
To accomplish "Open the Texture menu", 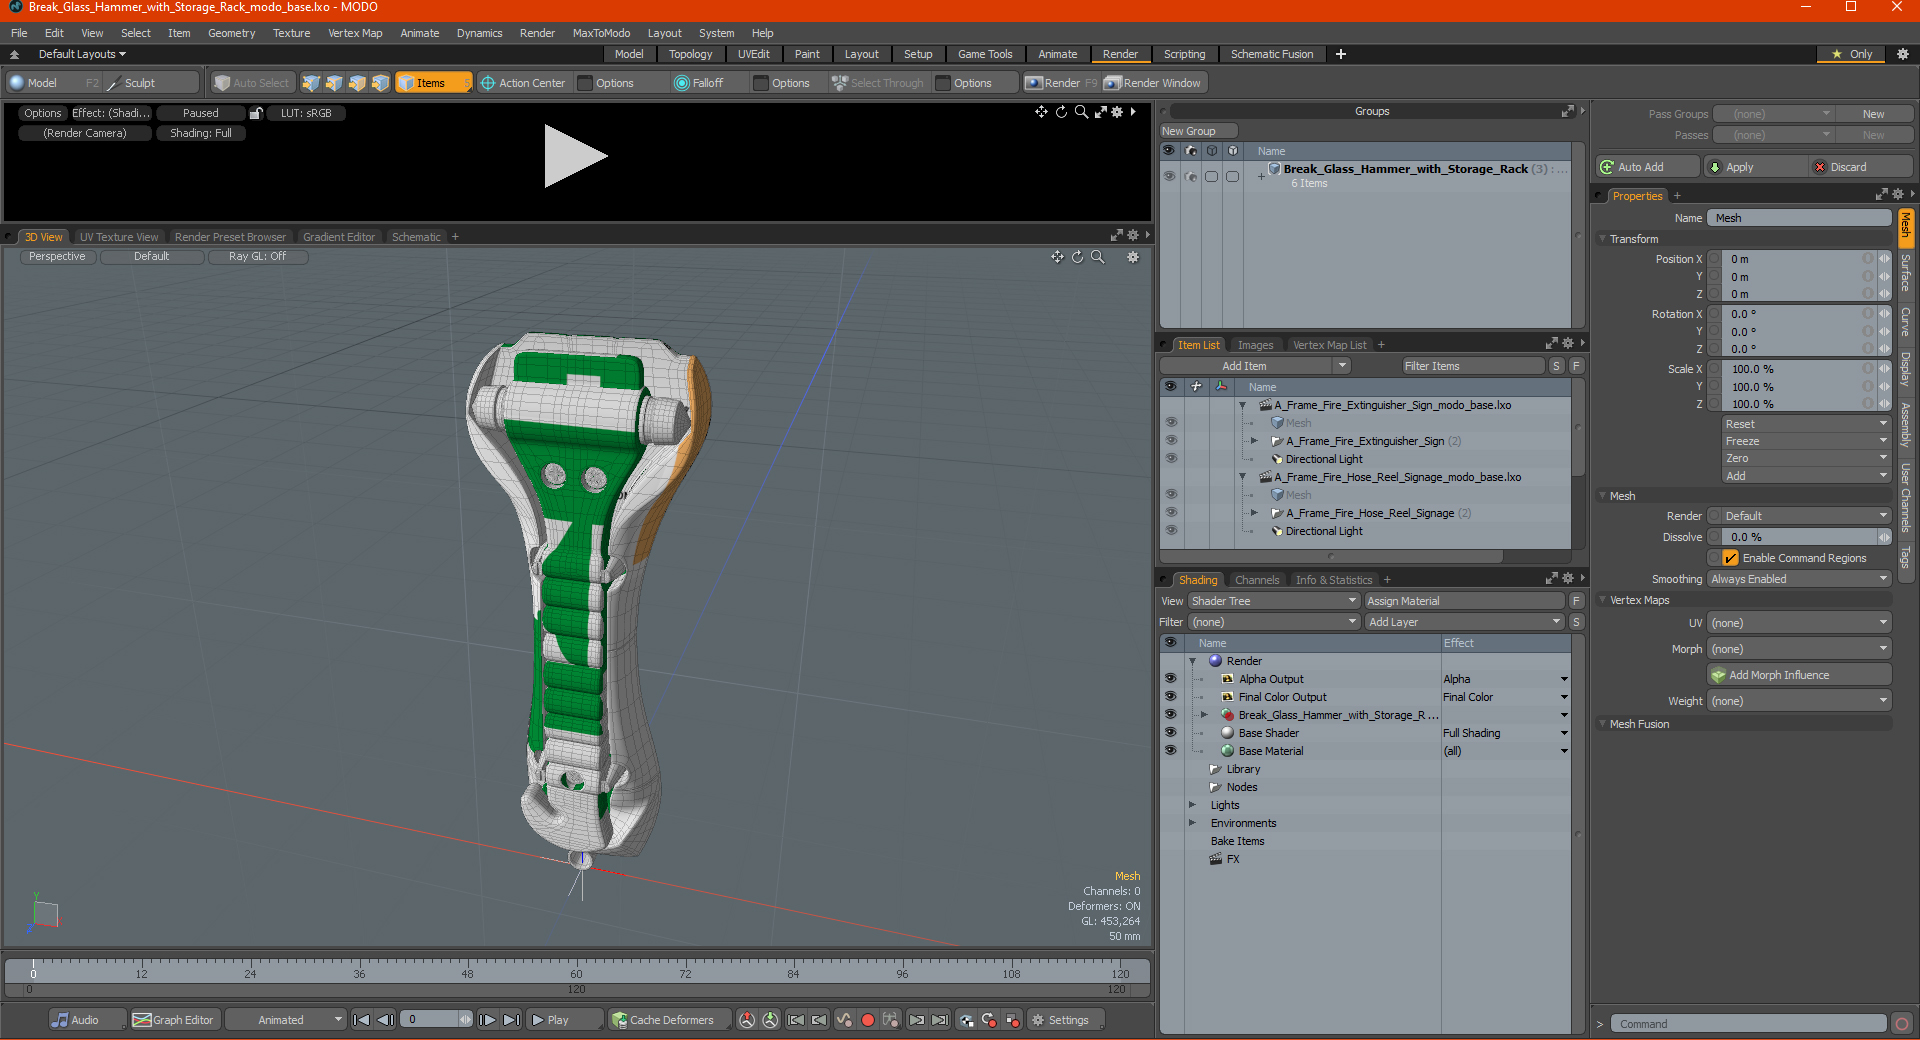I will pyautogui.click(x=292, y=33).
